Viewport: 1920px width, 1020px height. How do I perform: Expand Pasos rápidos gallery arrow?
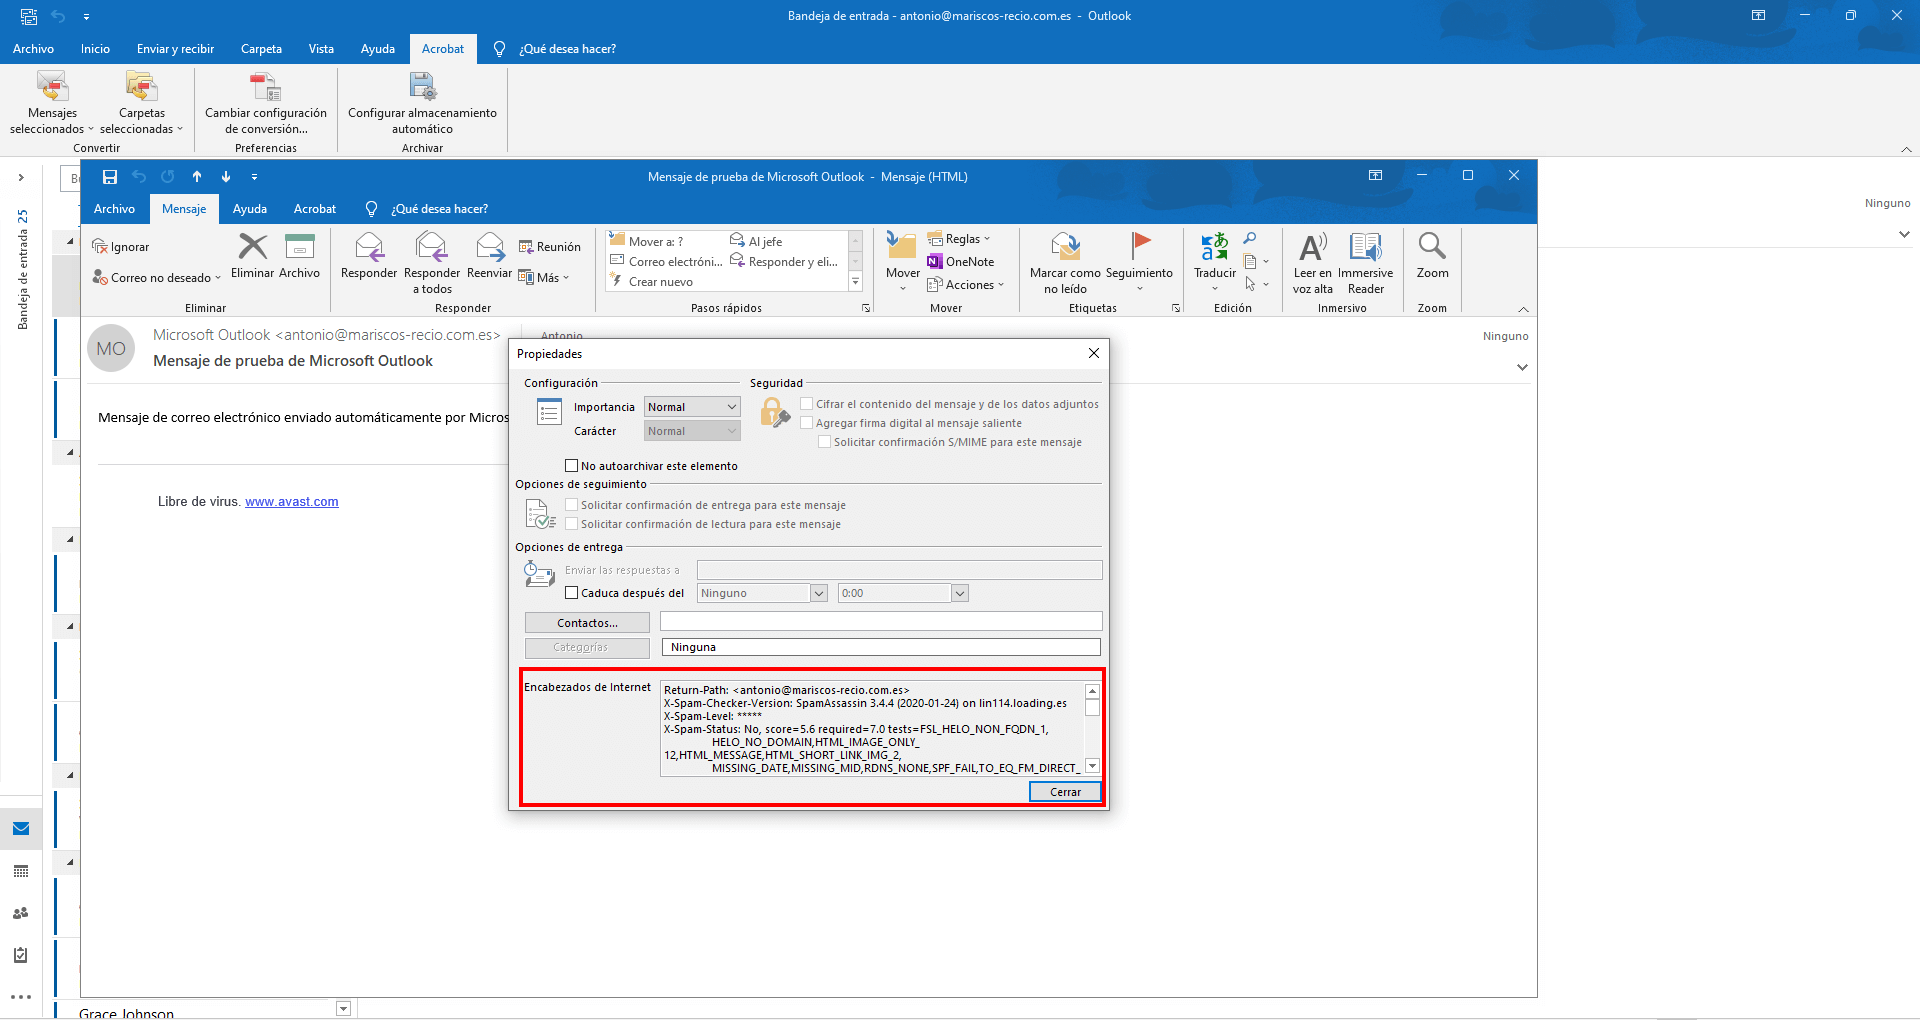(x=855, y=282)
